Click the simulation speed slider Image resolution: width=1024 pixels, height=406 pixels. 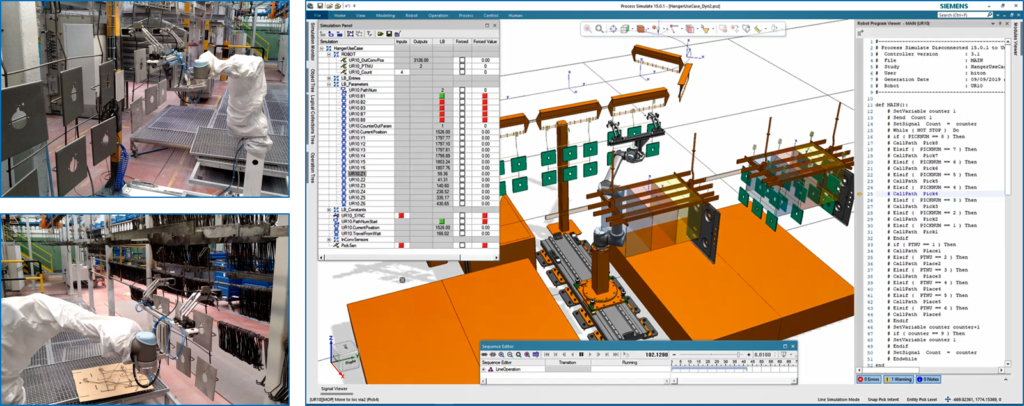(x=711, y=354)
